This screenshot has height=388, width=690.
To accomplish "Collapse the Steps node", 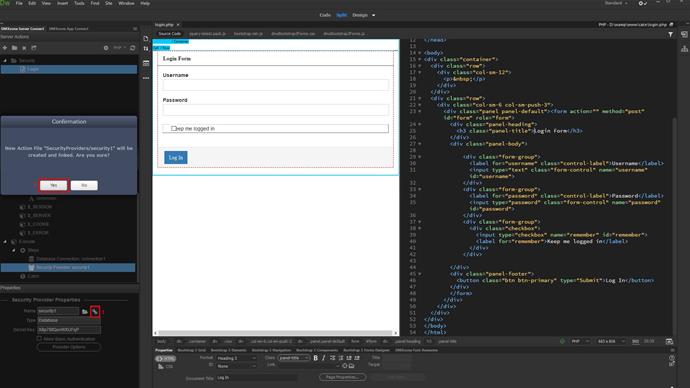I will (x=14, y=250).
